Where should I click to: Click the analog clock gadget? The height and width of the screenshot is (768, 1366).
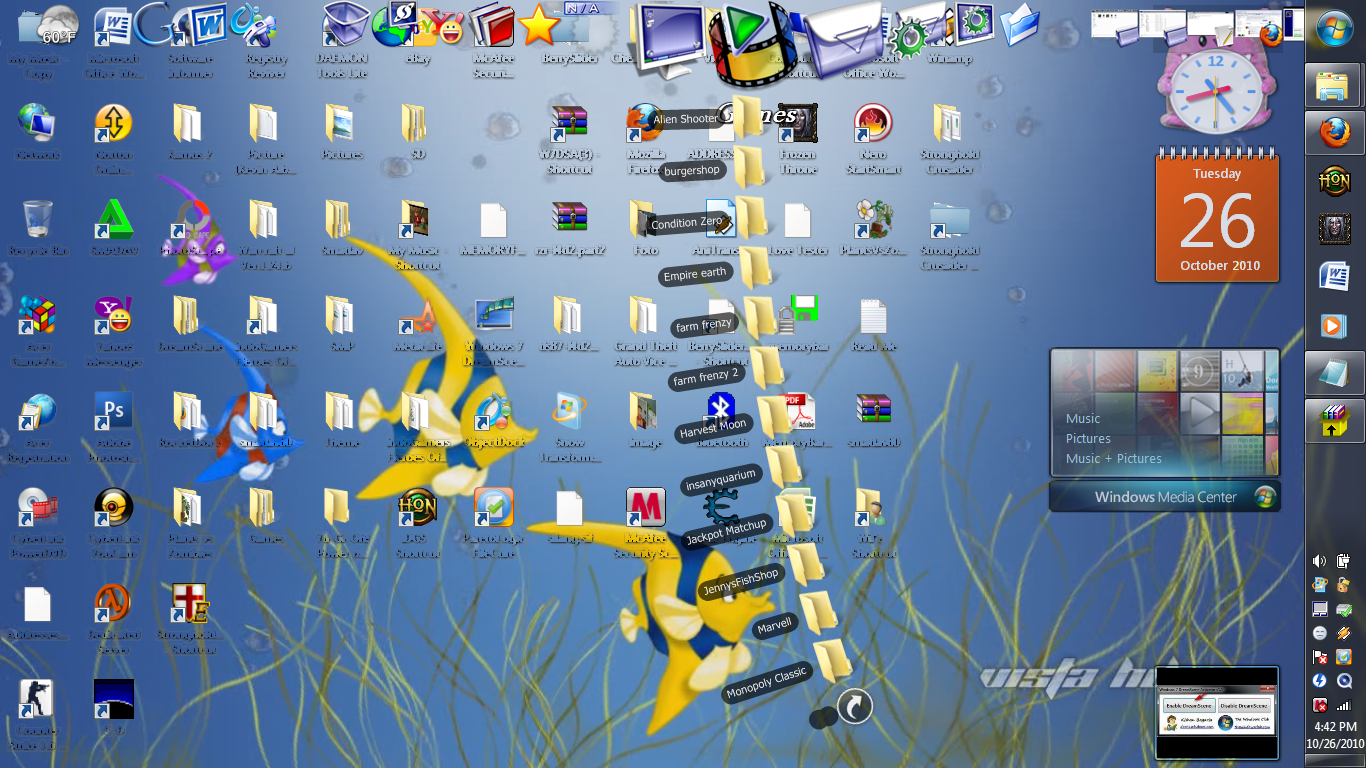tap(1216, 91)
